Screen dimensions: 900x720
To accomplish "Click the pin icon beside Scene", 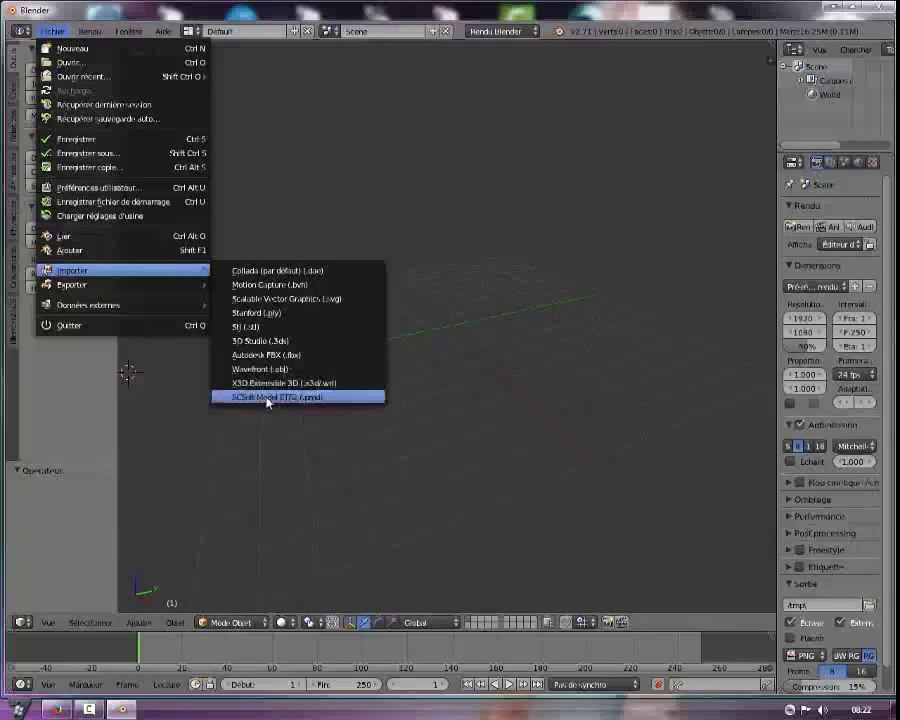I will coord(789,184).
